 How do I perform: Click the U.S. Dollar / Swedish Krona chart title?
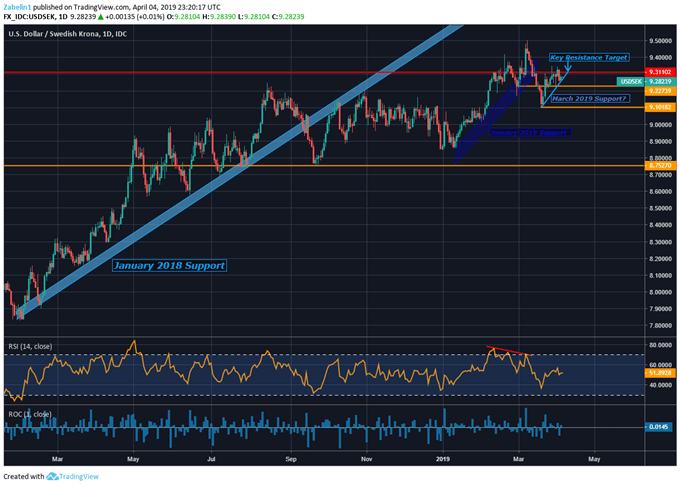[68, 34]
